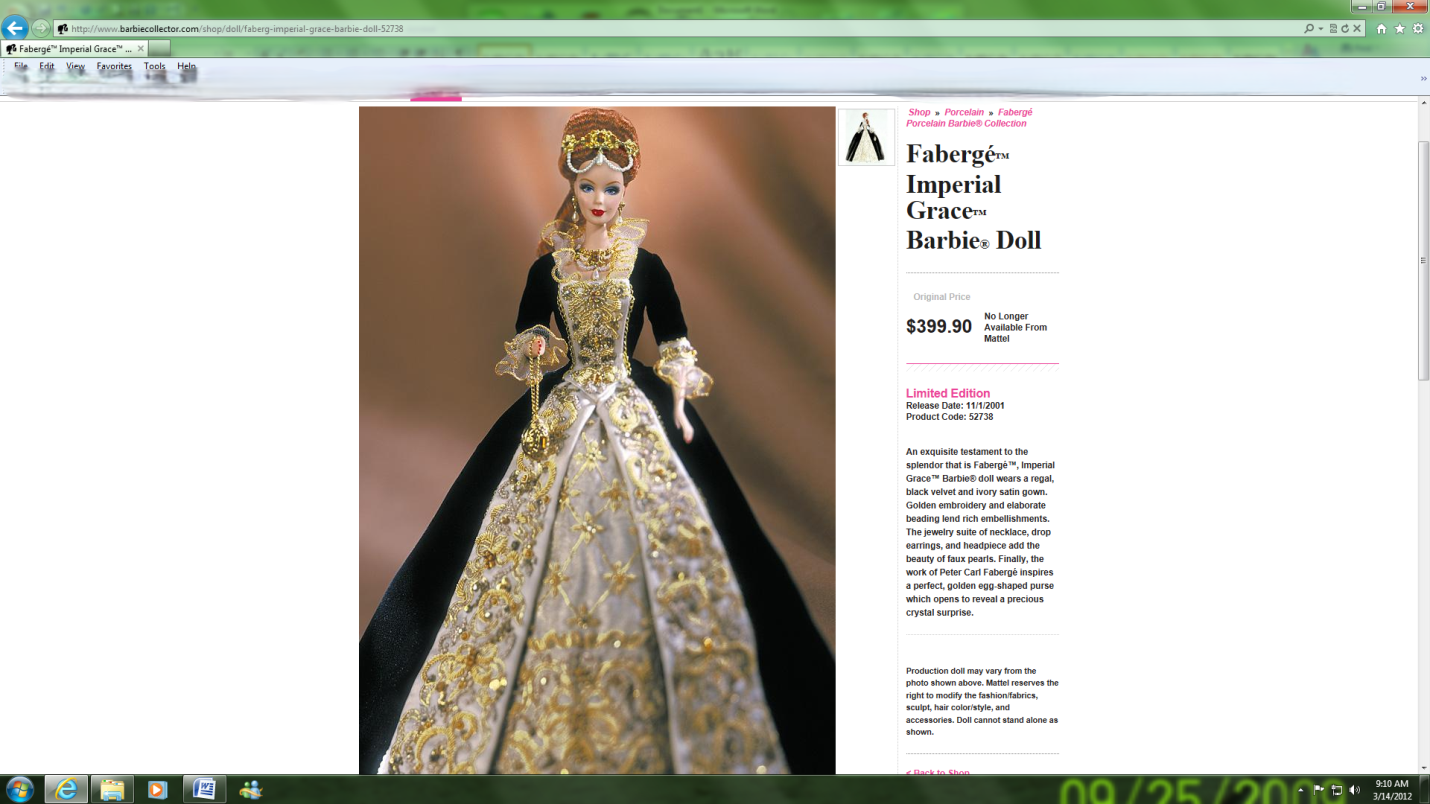
Task: Click the Original Price label
Action: 942,297
